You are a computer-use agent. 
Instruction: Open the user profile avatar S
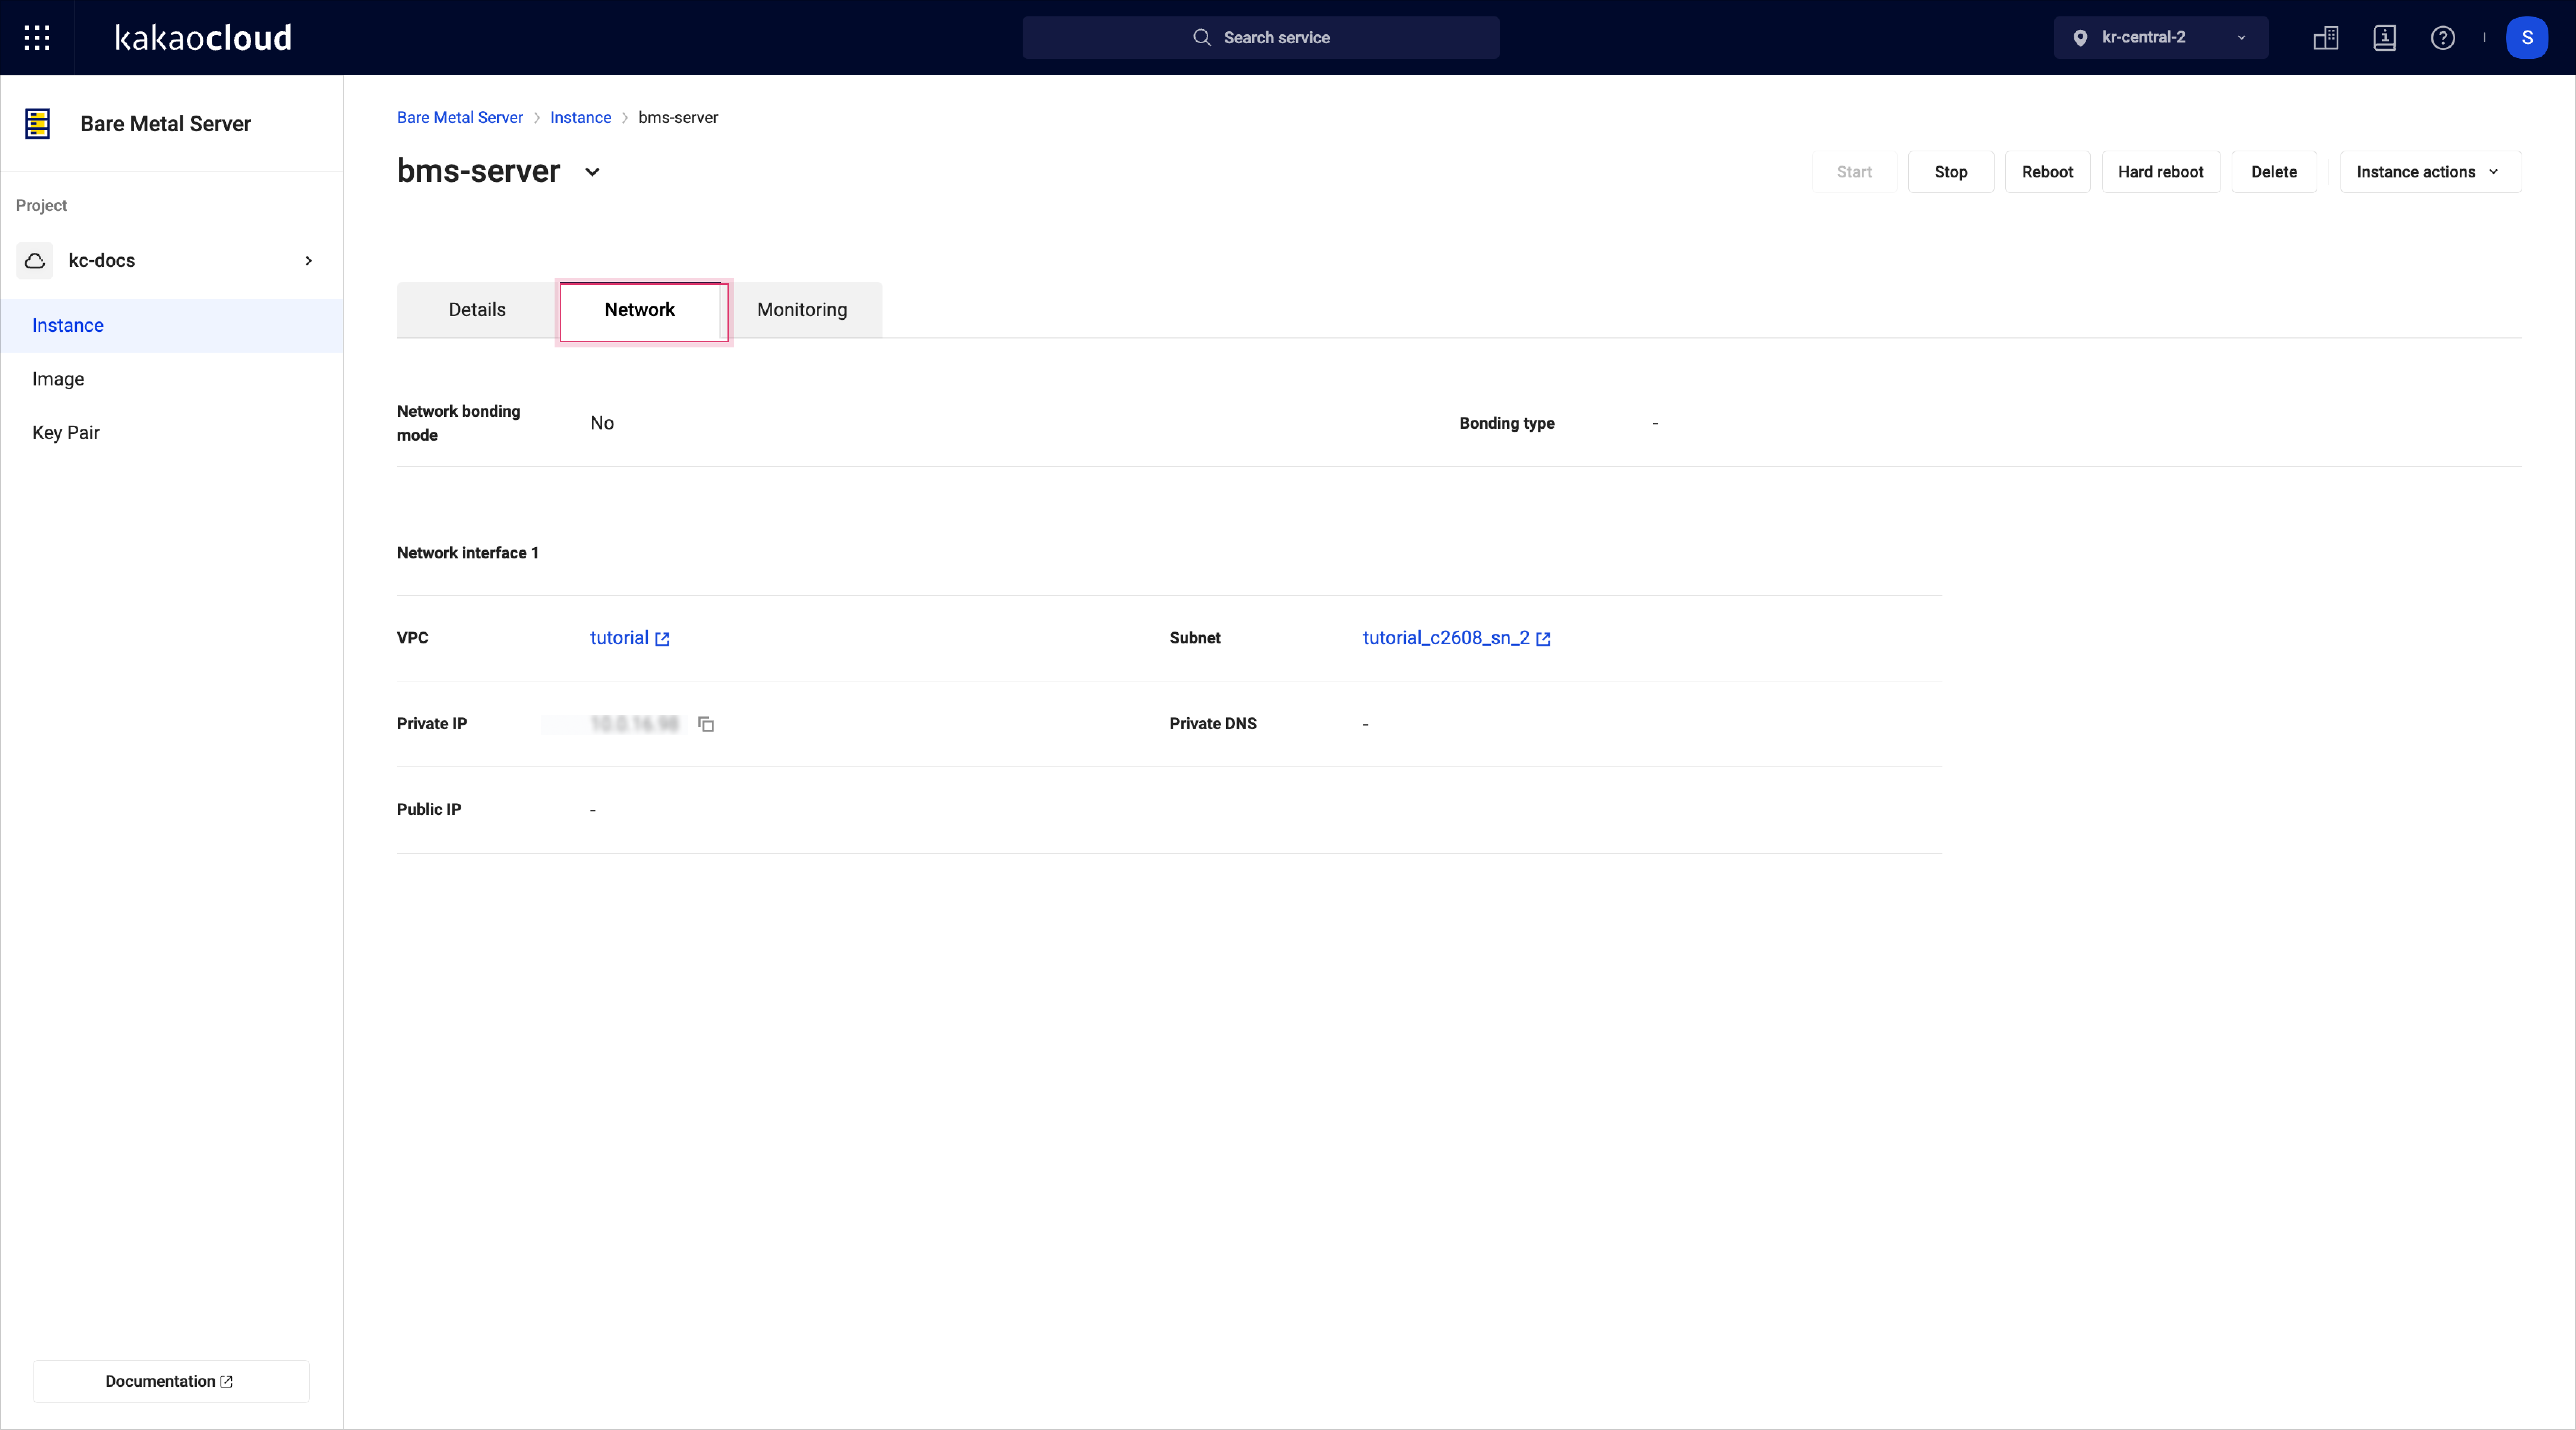2527,38
